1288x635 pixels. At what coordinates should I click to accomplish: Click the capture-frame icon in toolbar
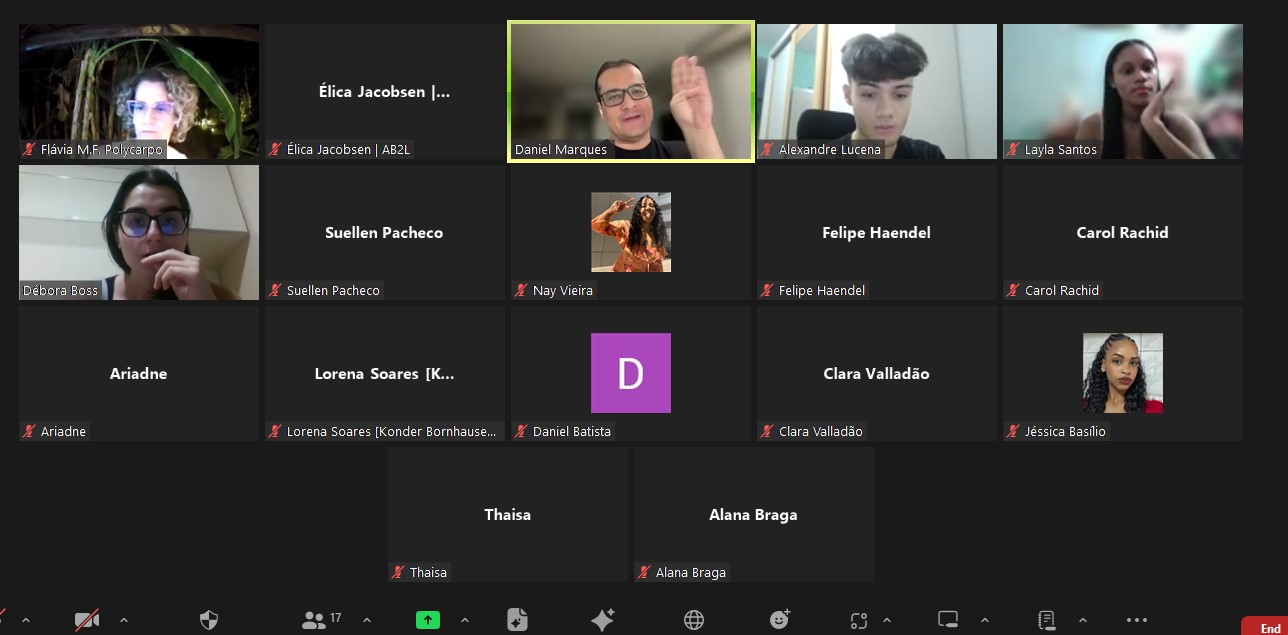click(859, 620)
